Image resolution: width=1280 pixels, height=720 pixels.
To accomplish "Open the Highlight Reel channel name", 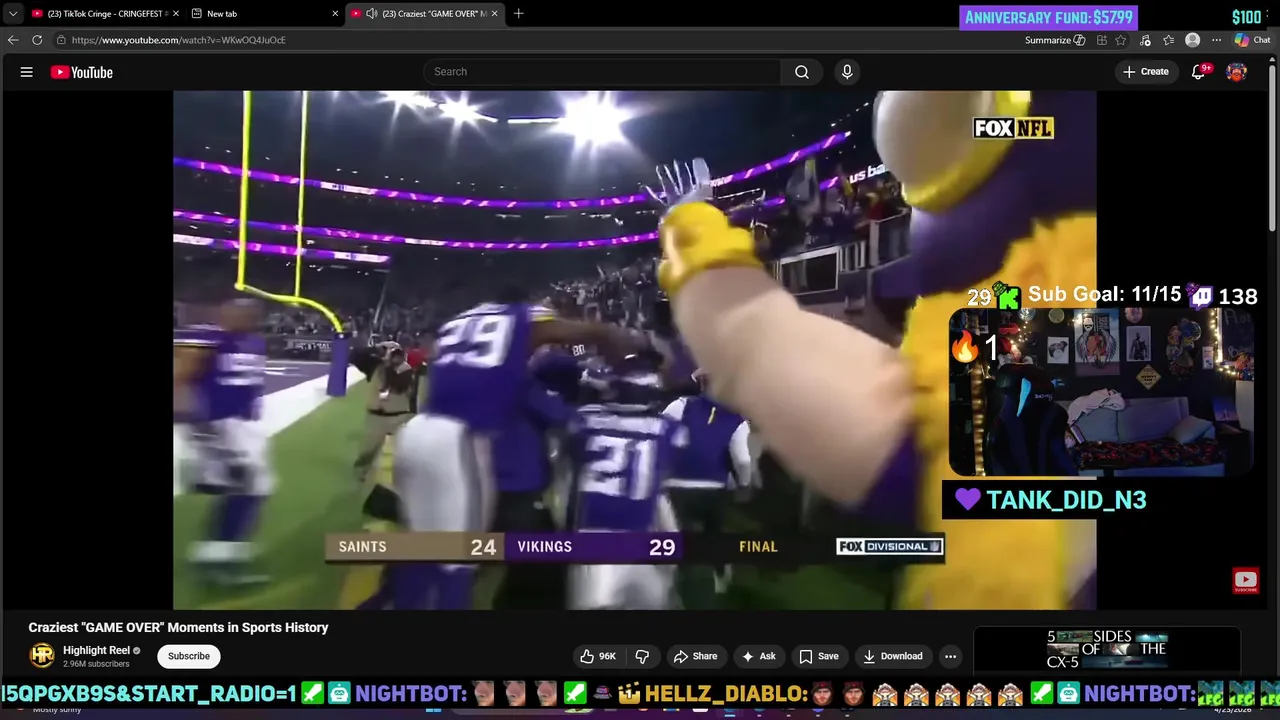I will (x=97, y=650).
